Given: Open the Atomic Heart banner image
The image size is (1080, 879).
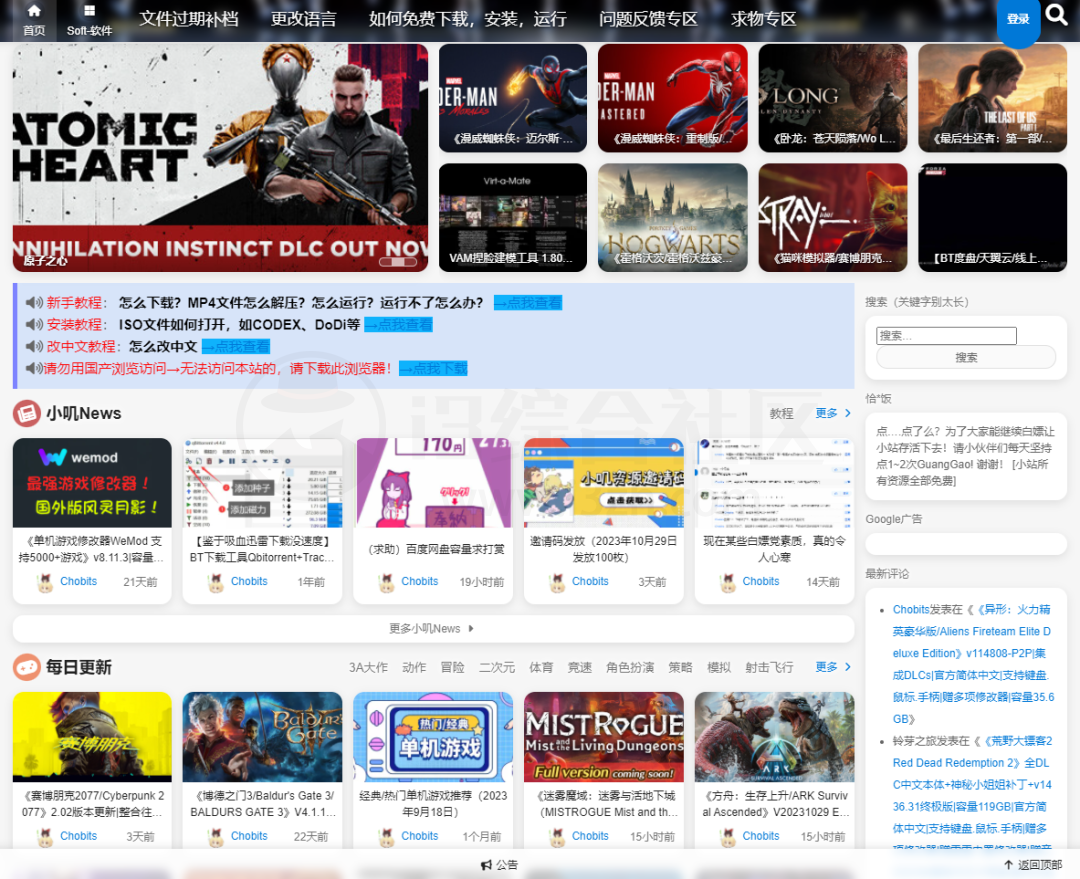Looking at the screenshot, I should tap(220, 158).
